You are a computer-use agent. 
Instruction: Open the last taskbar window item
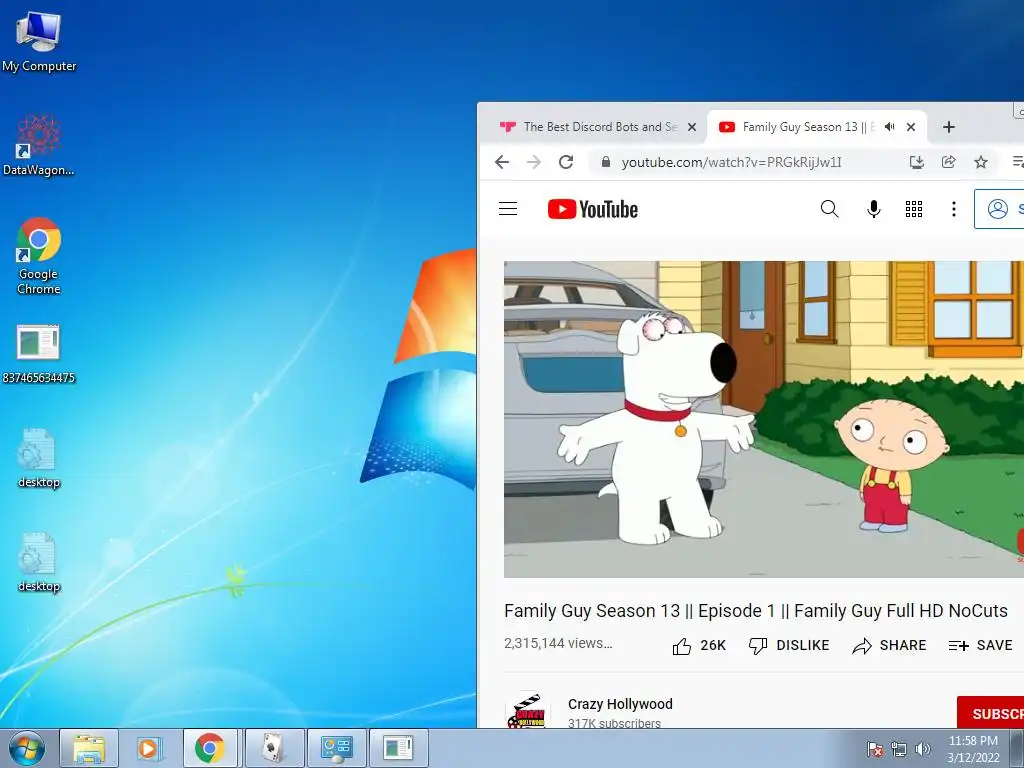click(398, 748)
